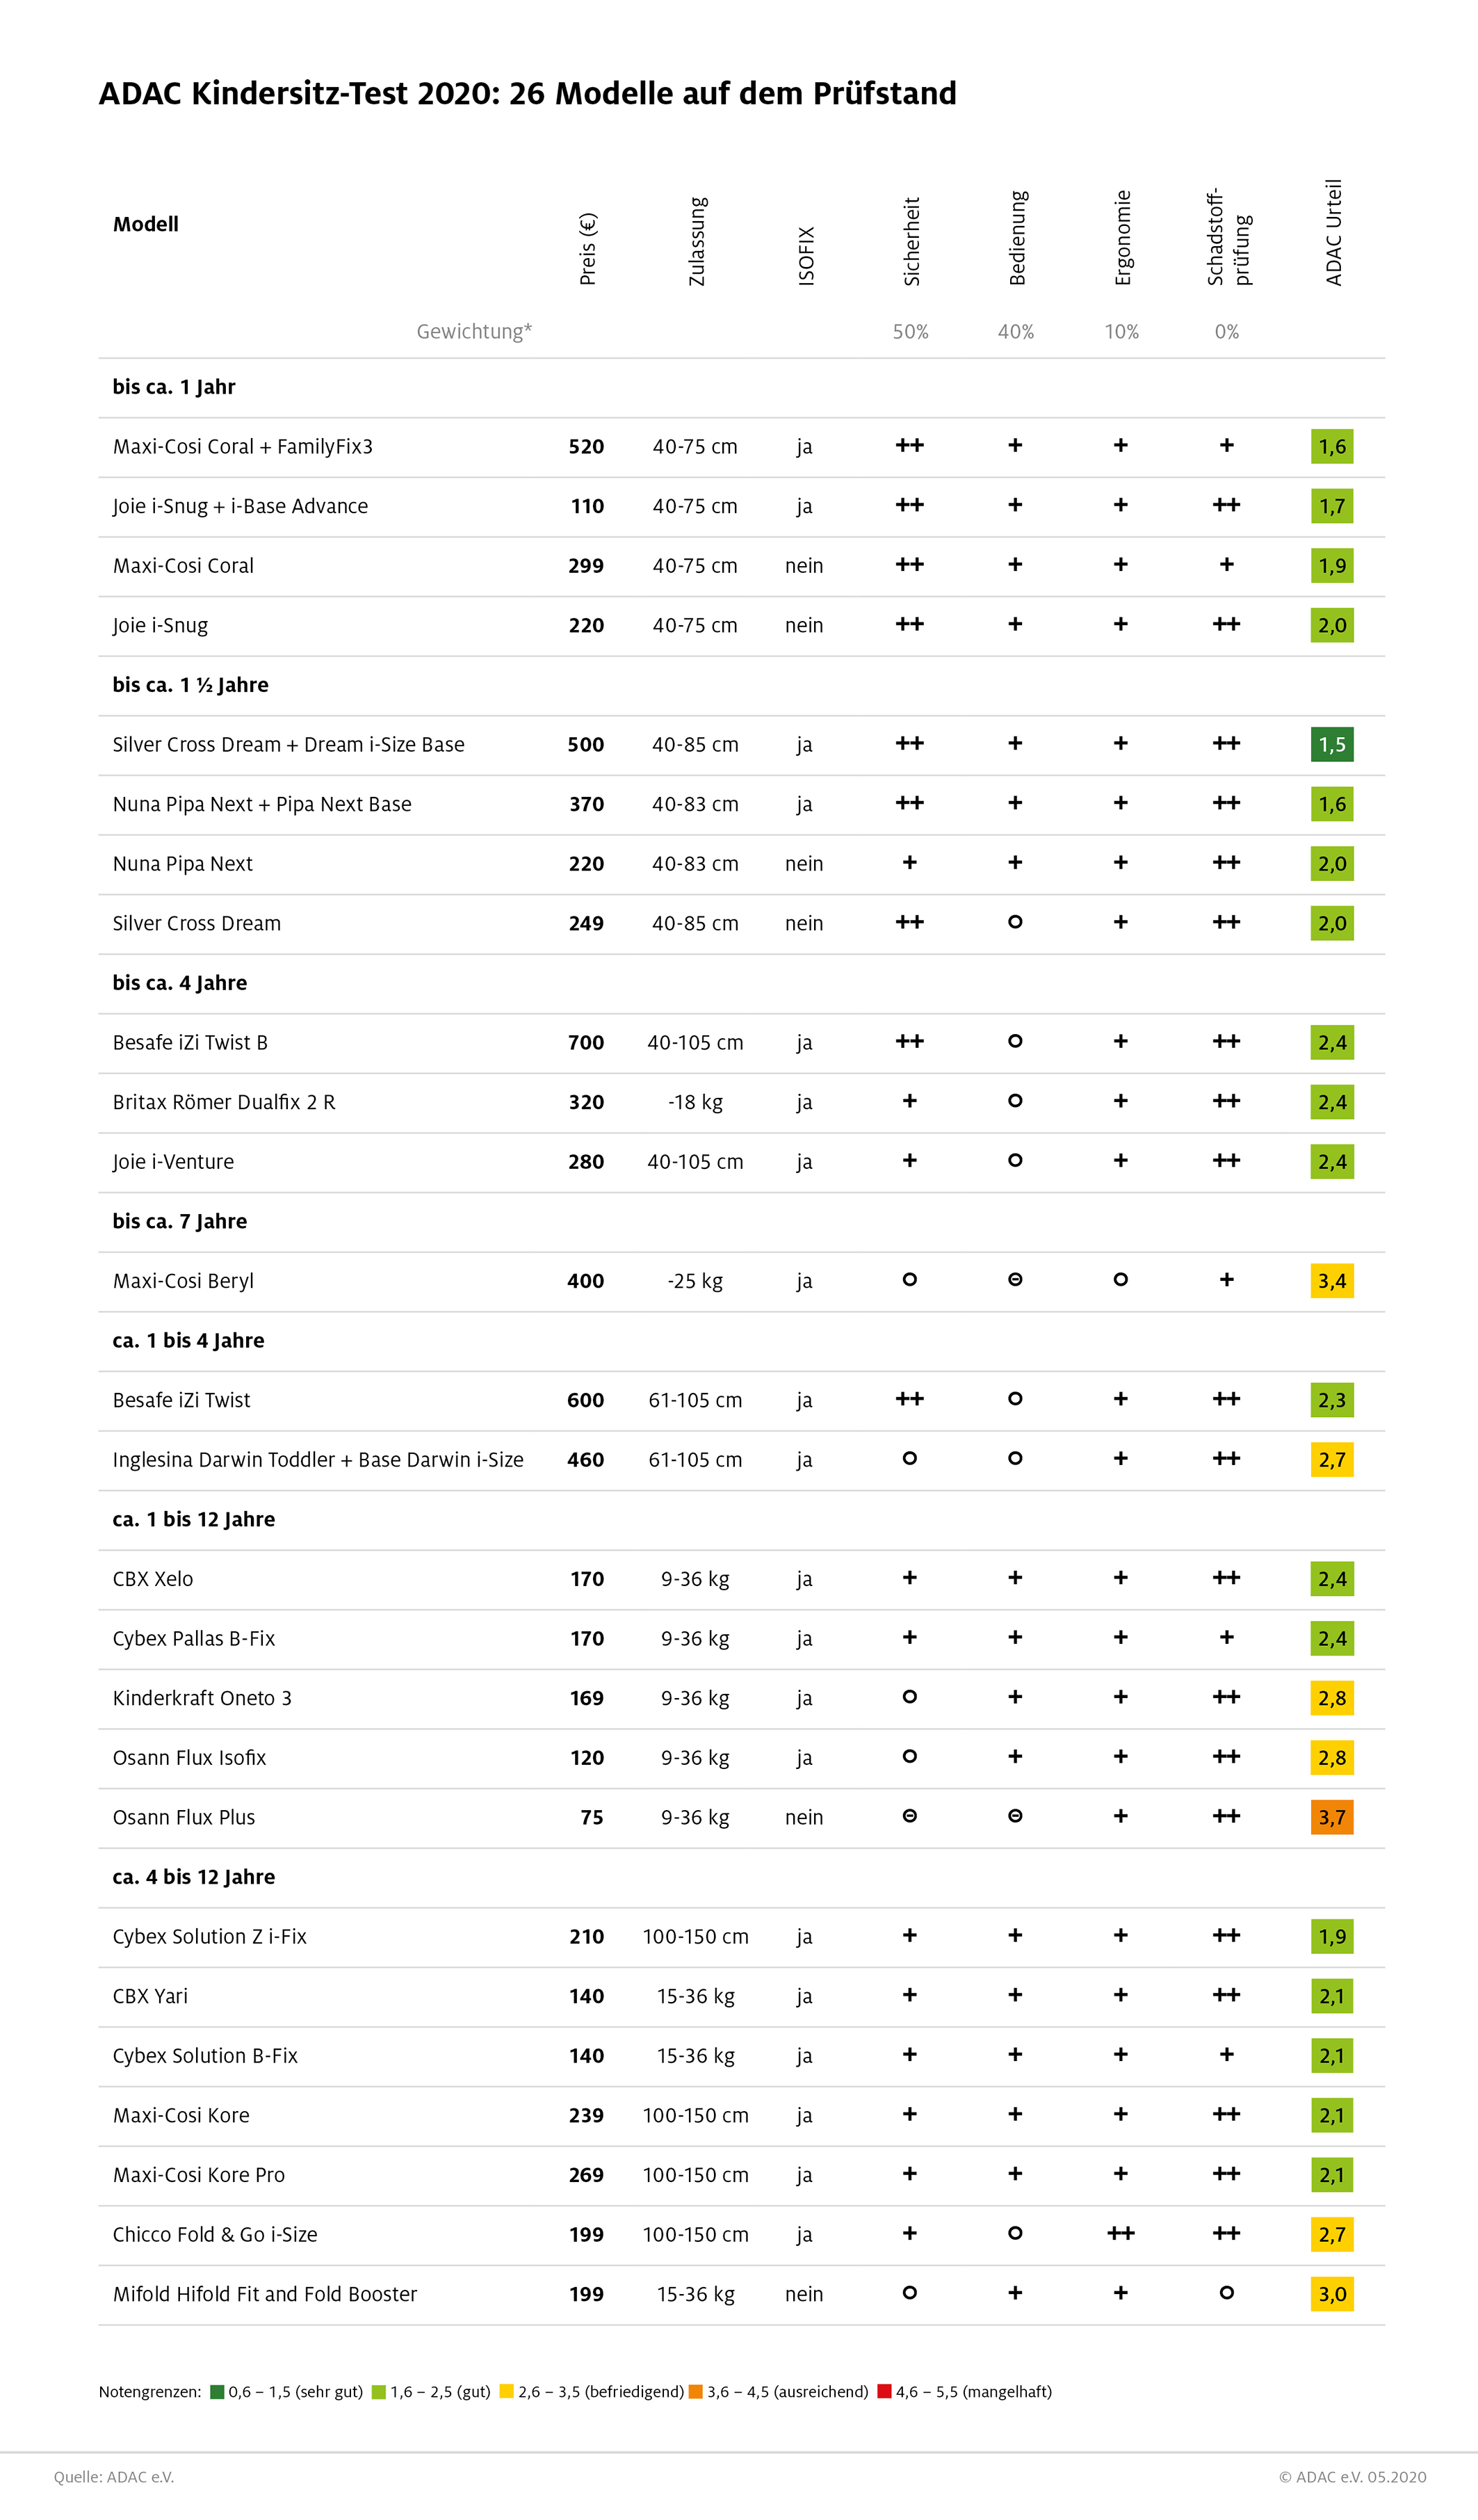Image resolution: width=1478 pixels, height=2520 pixels.
Task: Select the Mifold Hifold Fit and Fold Booster row
Action: (741, 2294)
